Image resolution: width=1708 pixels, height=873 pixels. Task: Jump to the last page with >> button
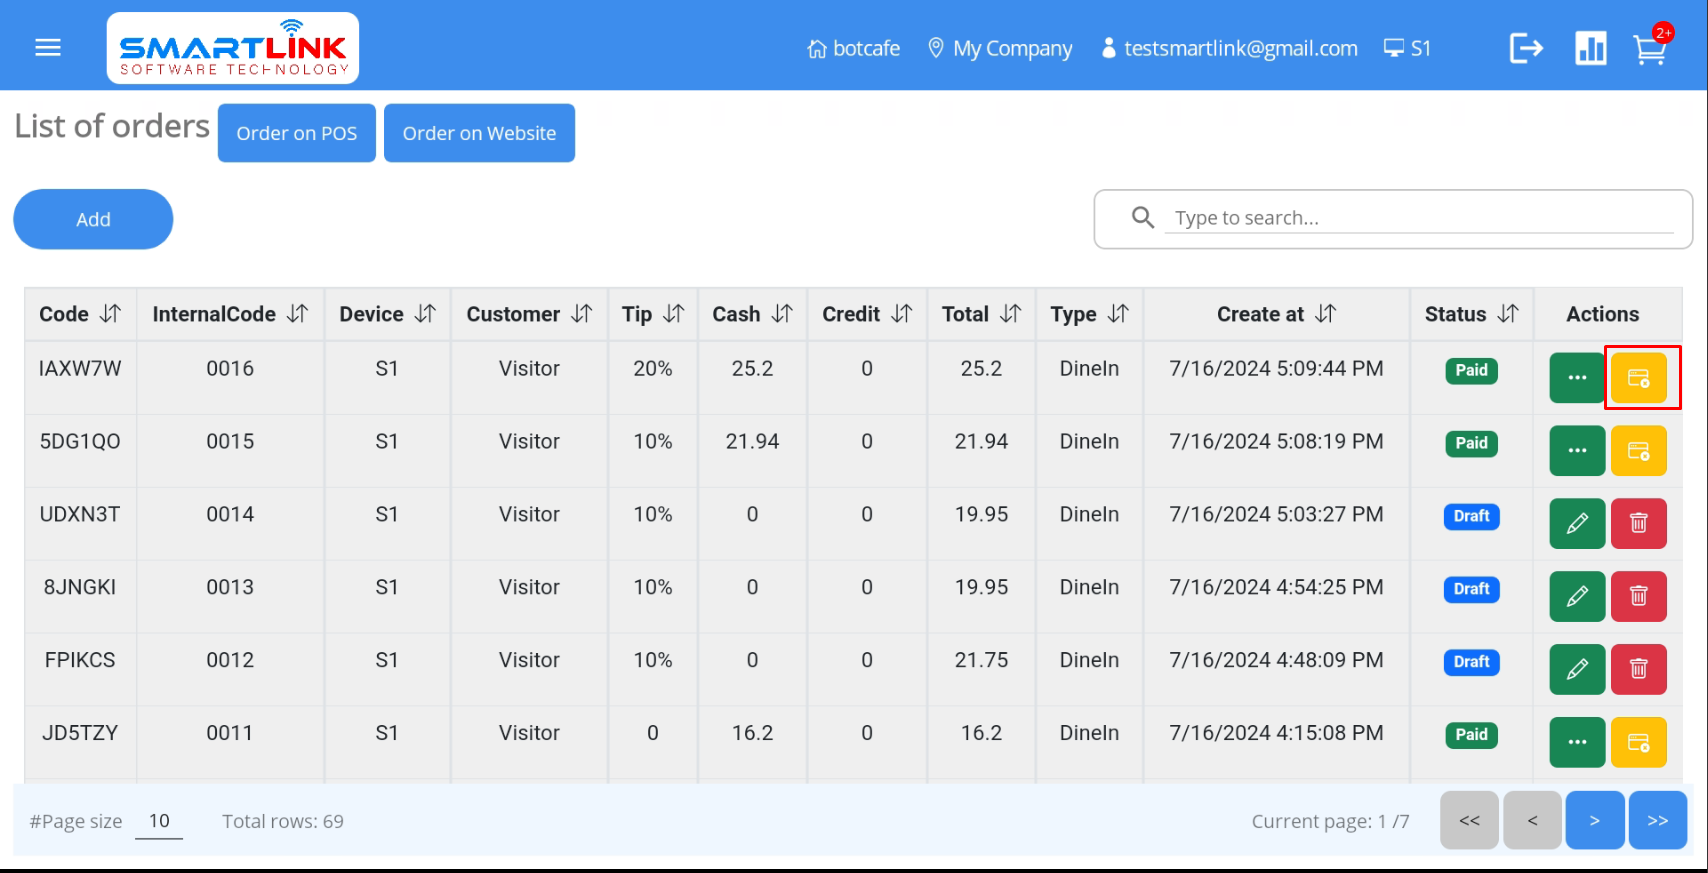point(1657,820)
